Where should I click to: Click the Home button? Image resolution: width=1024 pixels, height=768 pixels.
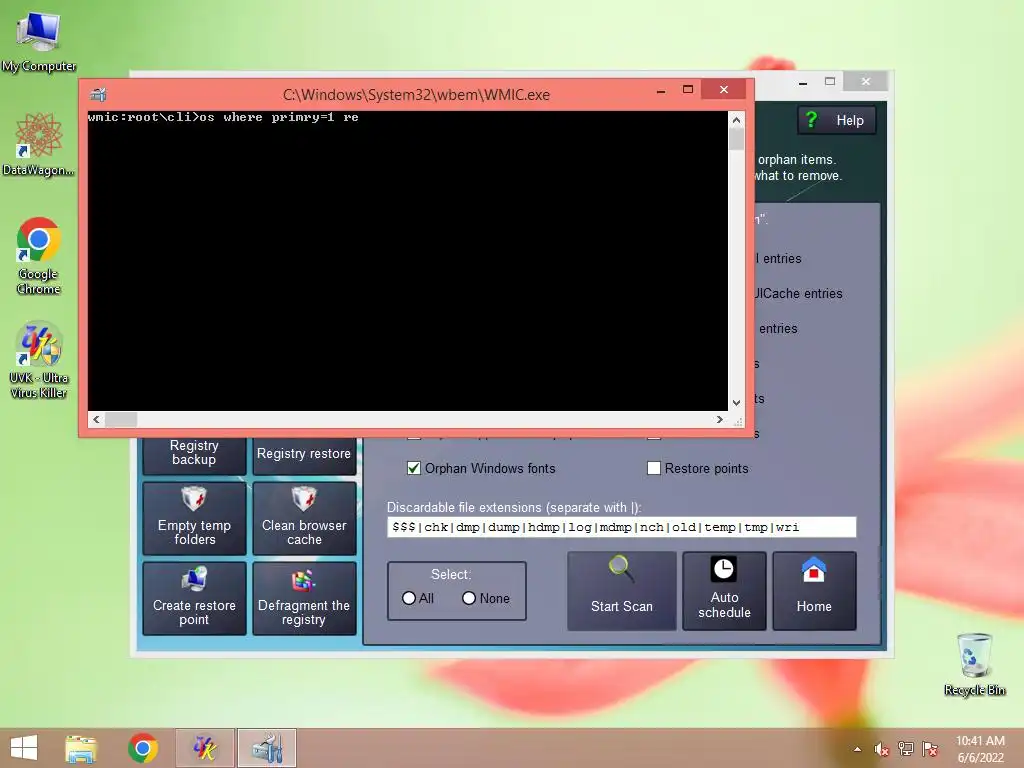pos(814,591)
